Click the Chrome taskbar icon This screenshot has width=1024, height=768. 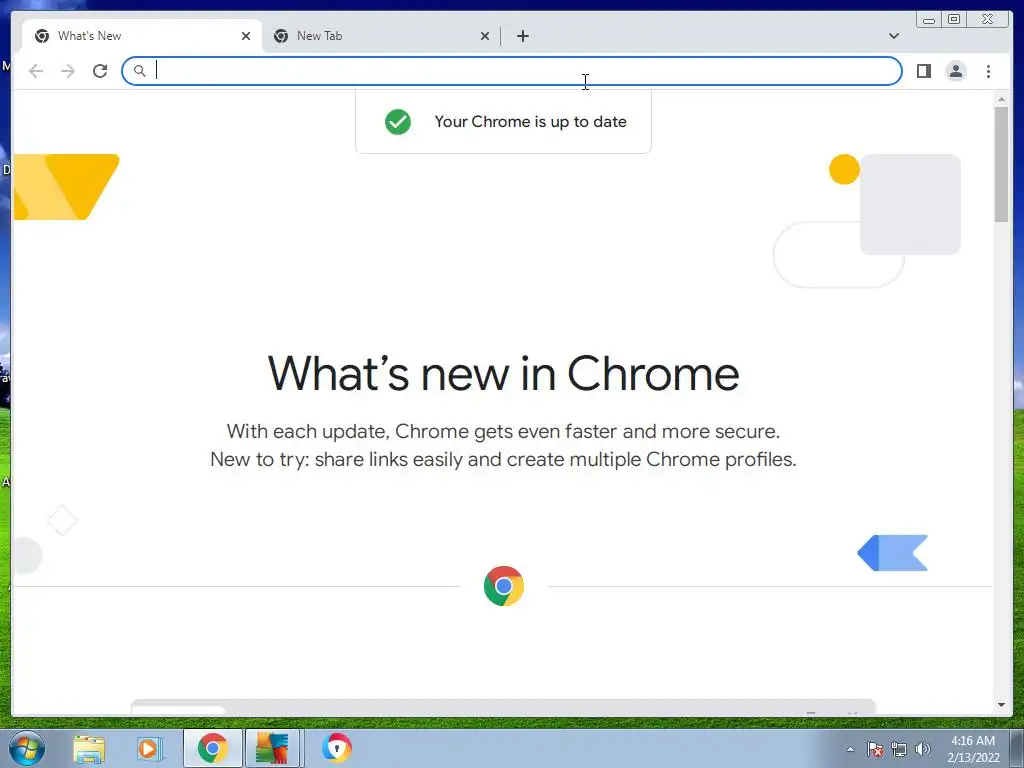point(212,748)
